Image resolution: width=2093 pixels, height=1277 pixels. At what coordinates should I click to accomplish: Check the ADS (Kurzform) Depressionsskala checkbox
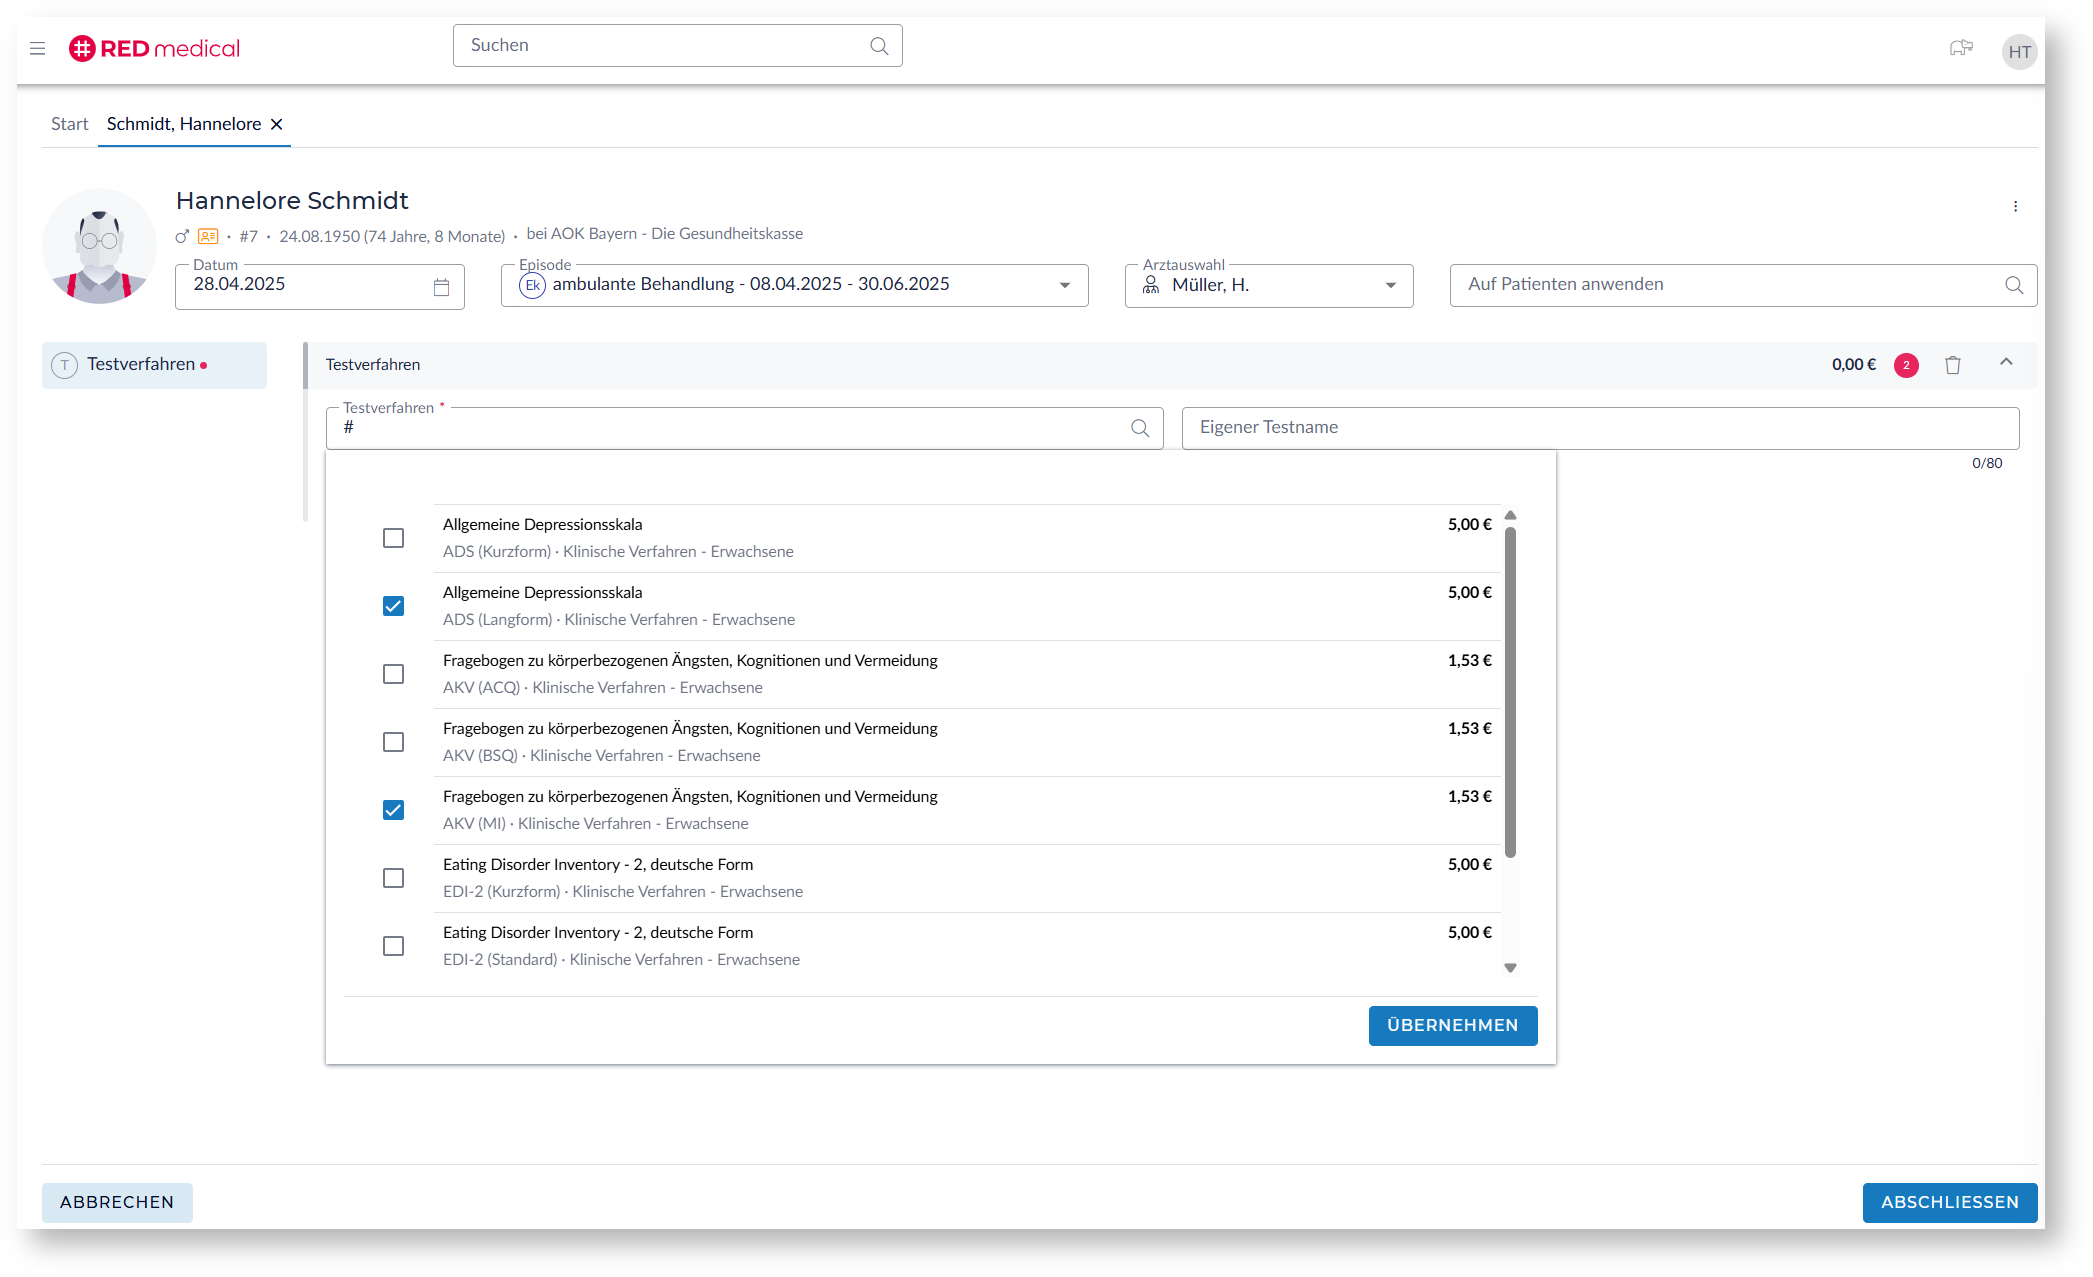click(393, 538)
